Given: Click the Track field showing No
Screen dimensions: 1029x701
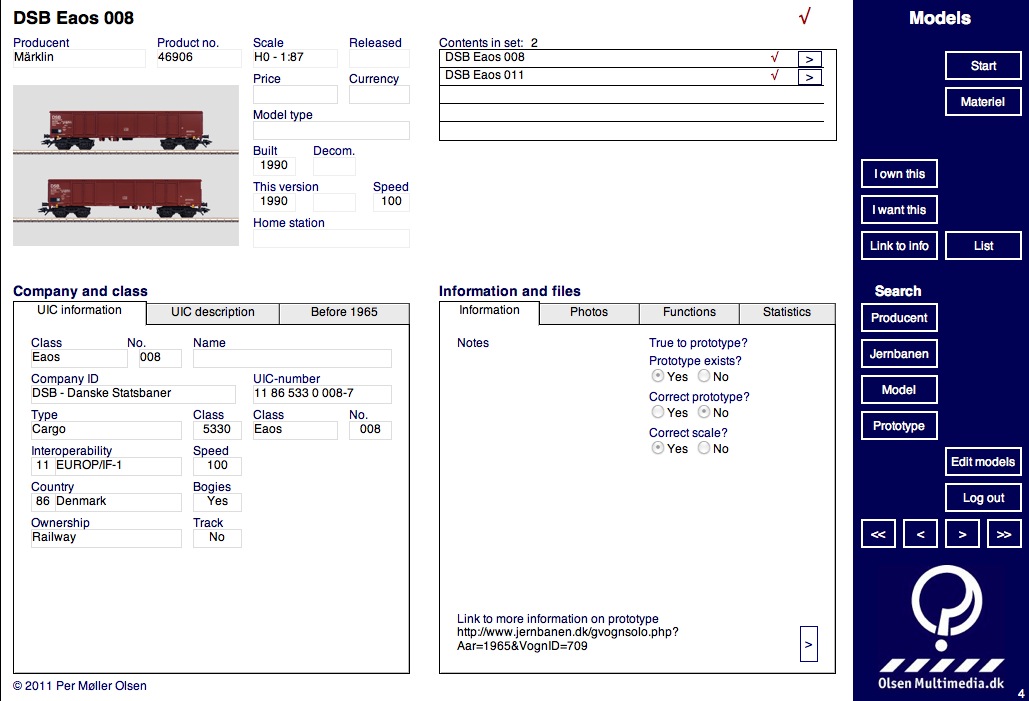Looking at the screenshot, I should point(217,538).
